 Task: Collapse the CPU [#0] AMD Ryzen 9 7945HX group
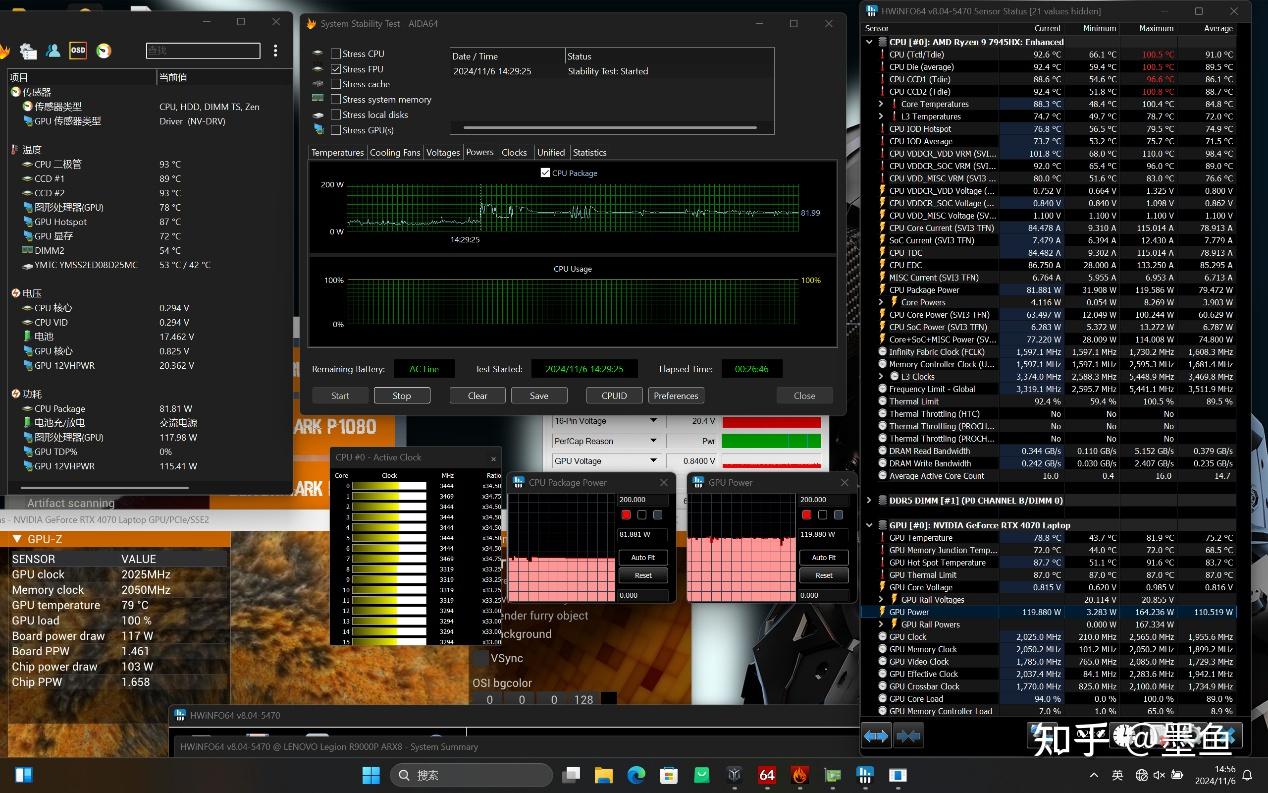pos(868,42)
